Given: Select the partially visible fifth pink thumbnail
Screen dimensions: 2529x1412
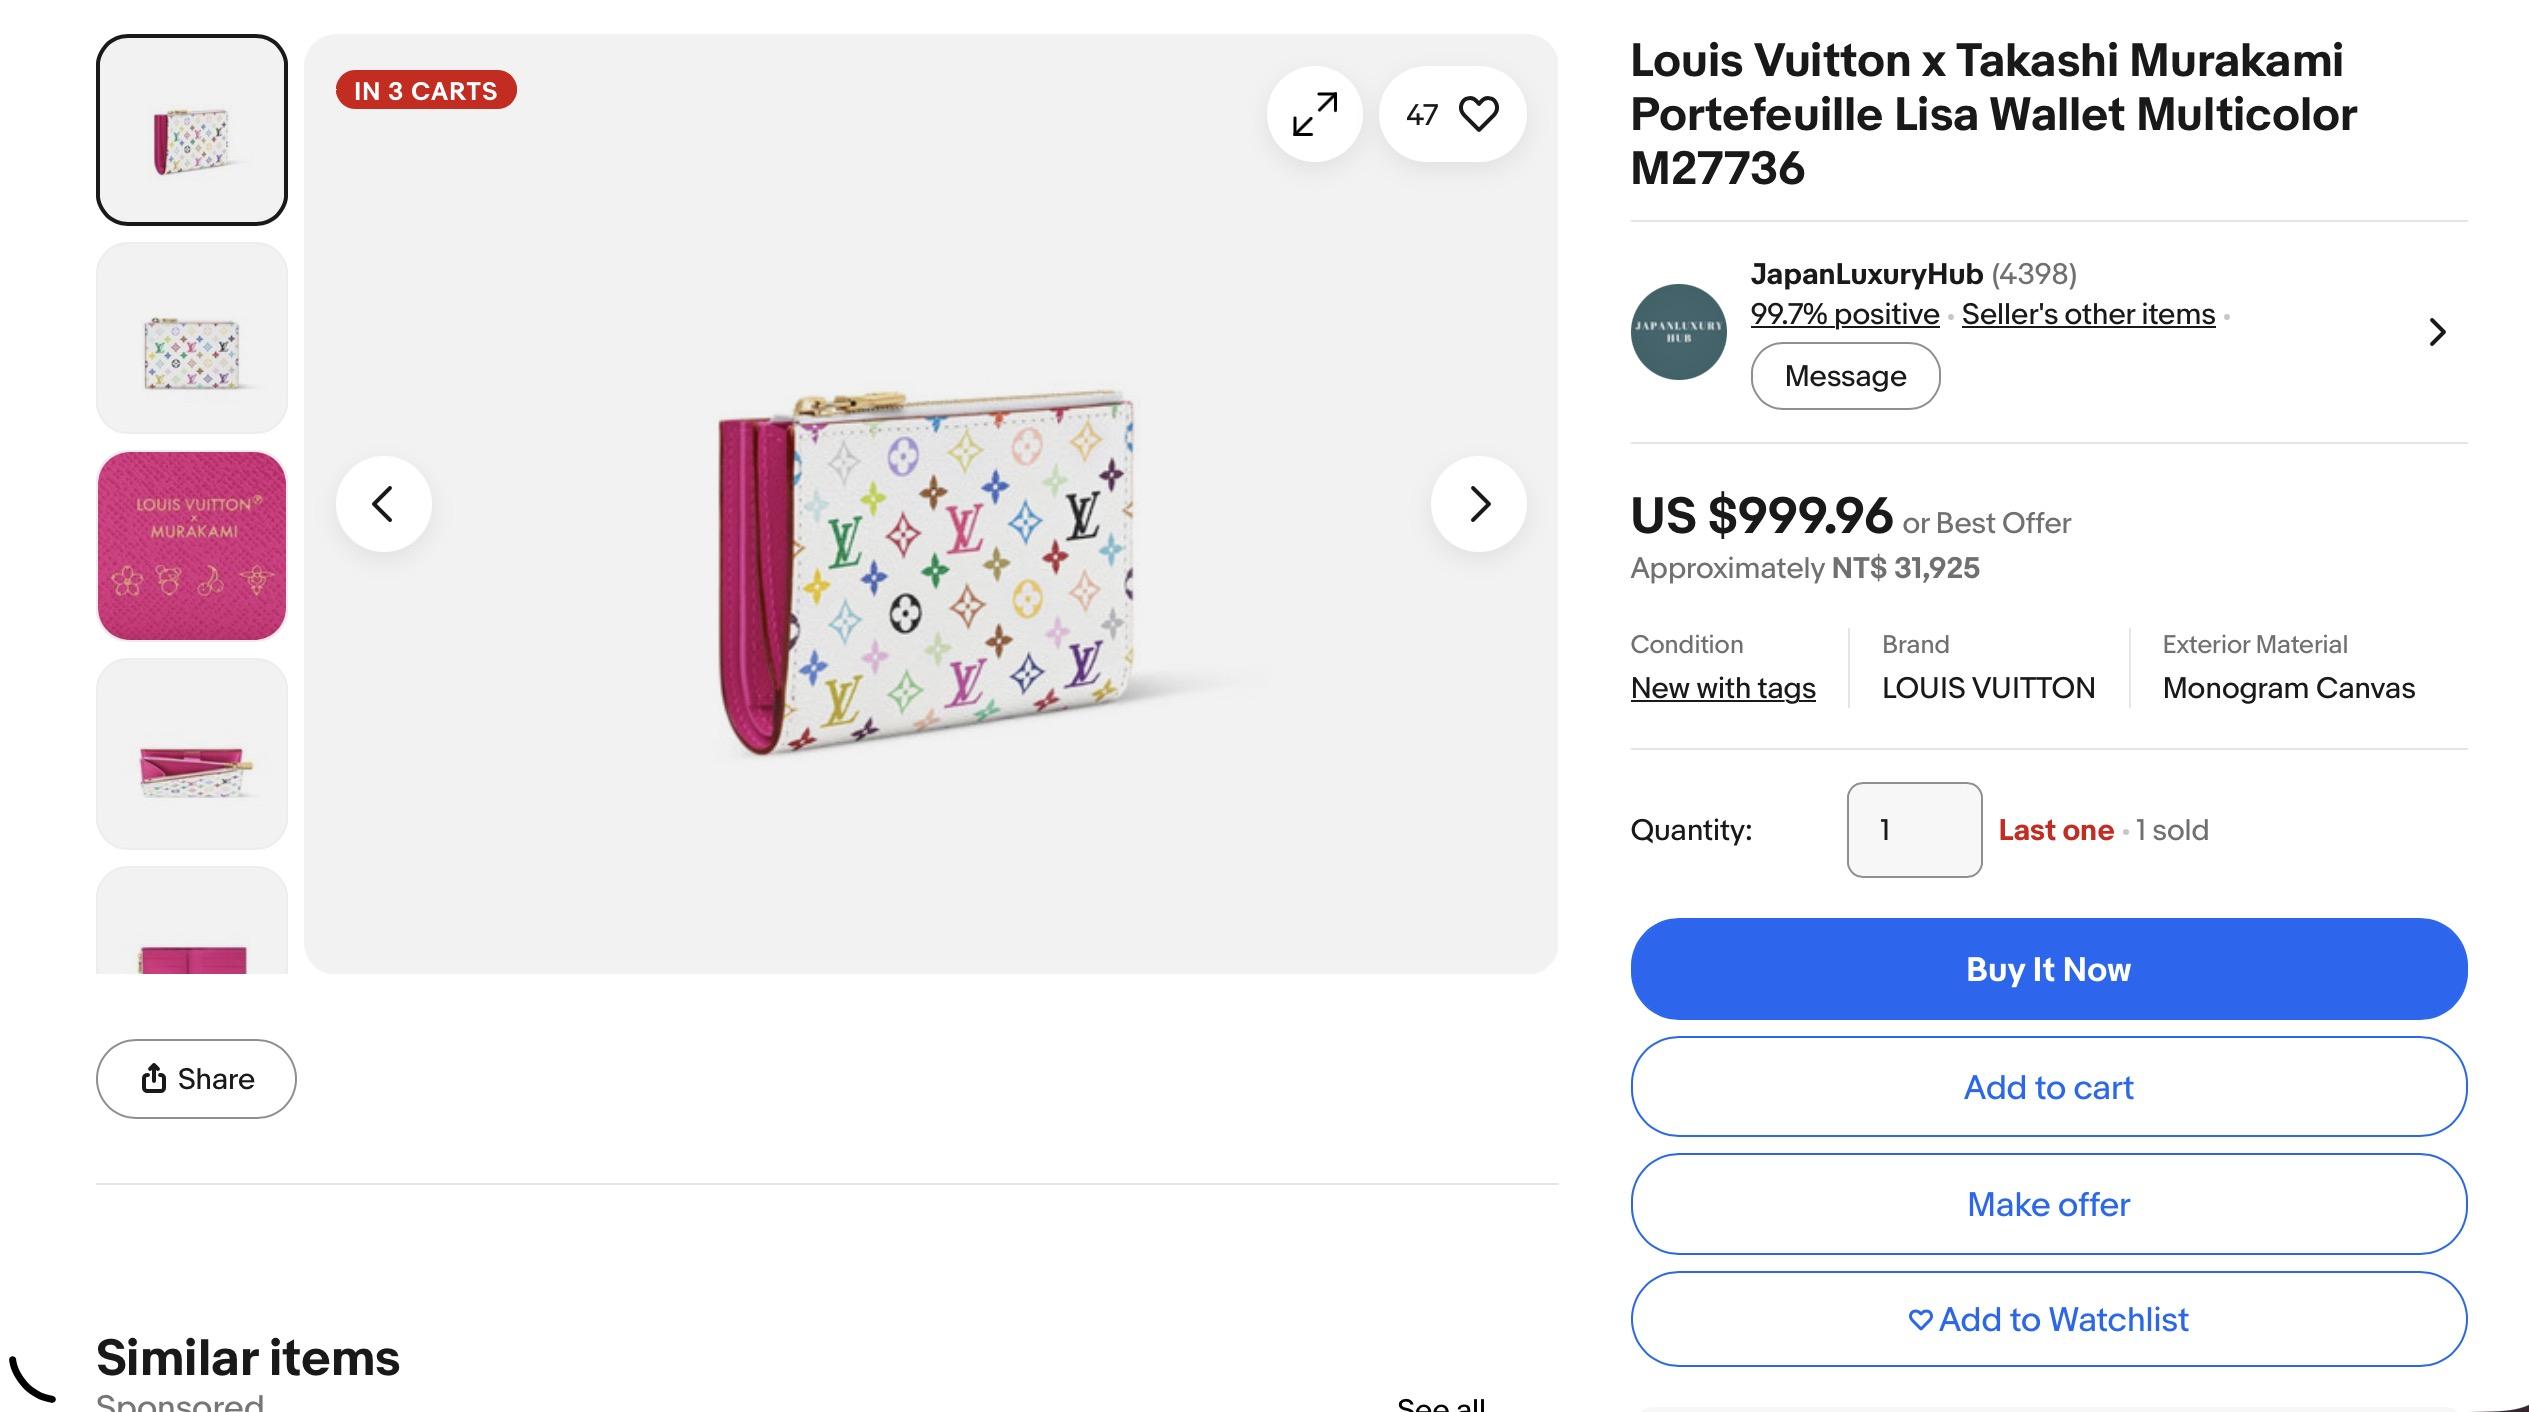Looking at the screenshot, I should coord(192,921).
